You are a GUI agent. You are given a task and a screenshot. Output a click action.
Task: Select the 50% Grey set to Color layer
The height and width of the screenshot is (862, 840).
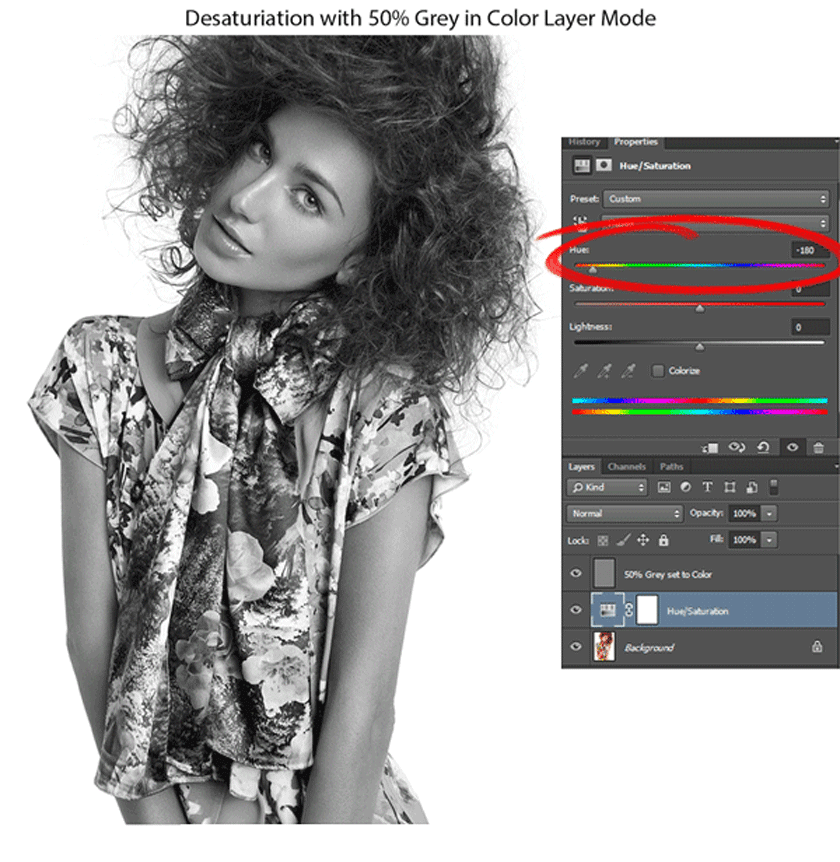pyautogui.click(x=700, y=573)
